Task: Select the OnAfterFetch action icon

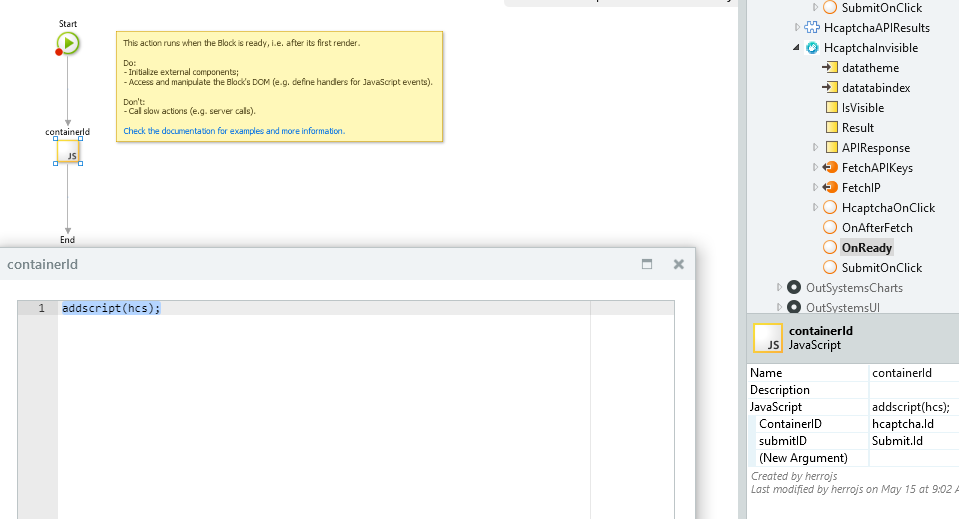Action: (829, 228)
